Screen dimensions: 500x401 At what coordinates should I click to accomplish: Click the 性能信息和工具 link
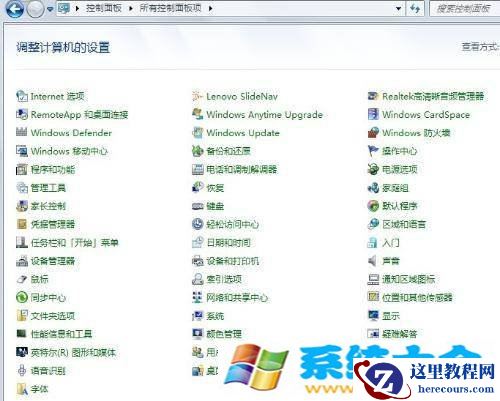point(61,334)
